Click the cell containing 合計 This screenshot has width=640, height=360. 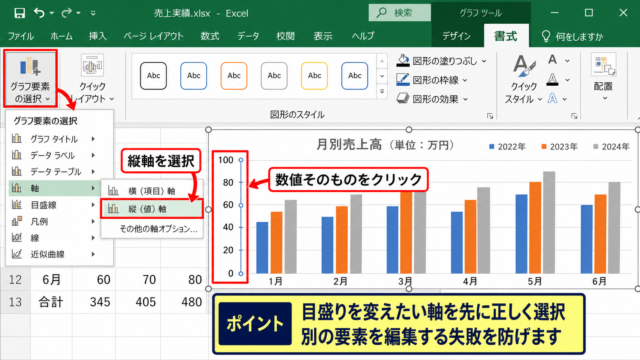[x=51, y=302]
